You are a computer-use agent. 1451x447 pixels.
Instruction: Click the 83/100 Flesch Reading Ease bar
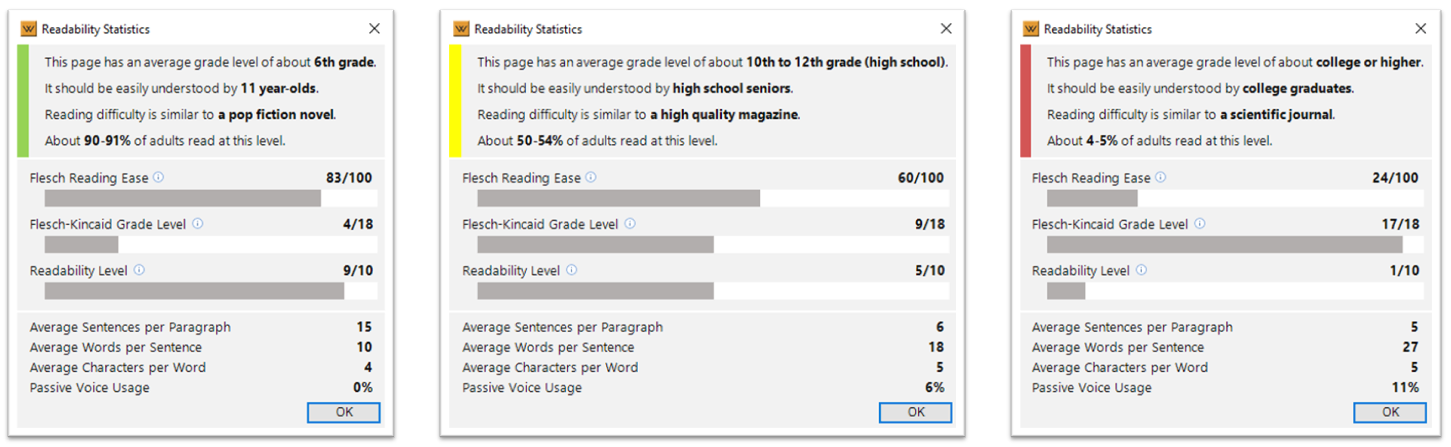(x=211, y=198)
